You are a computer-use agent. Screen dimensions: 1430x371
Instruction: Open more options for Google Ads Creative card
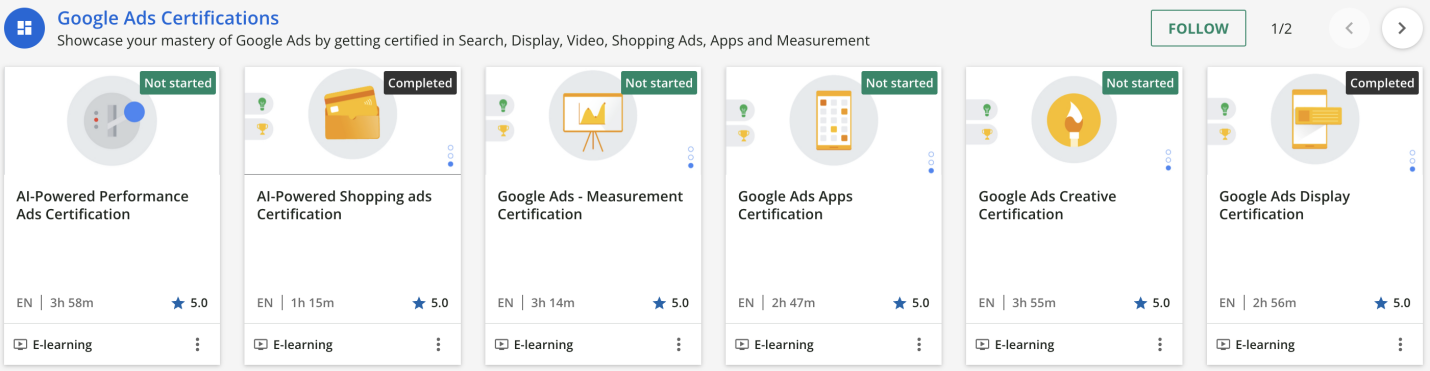pos(1160,344)
